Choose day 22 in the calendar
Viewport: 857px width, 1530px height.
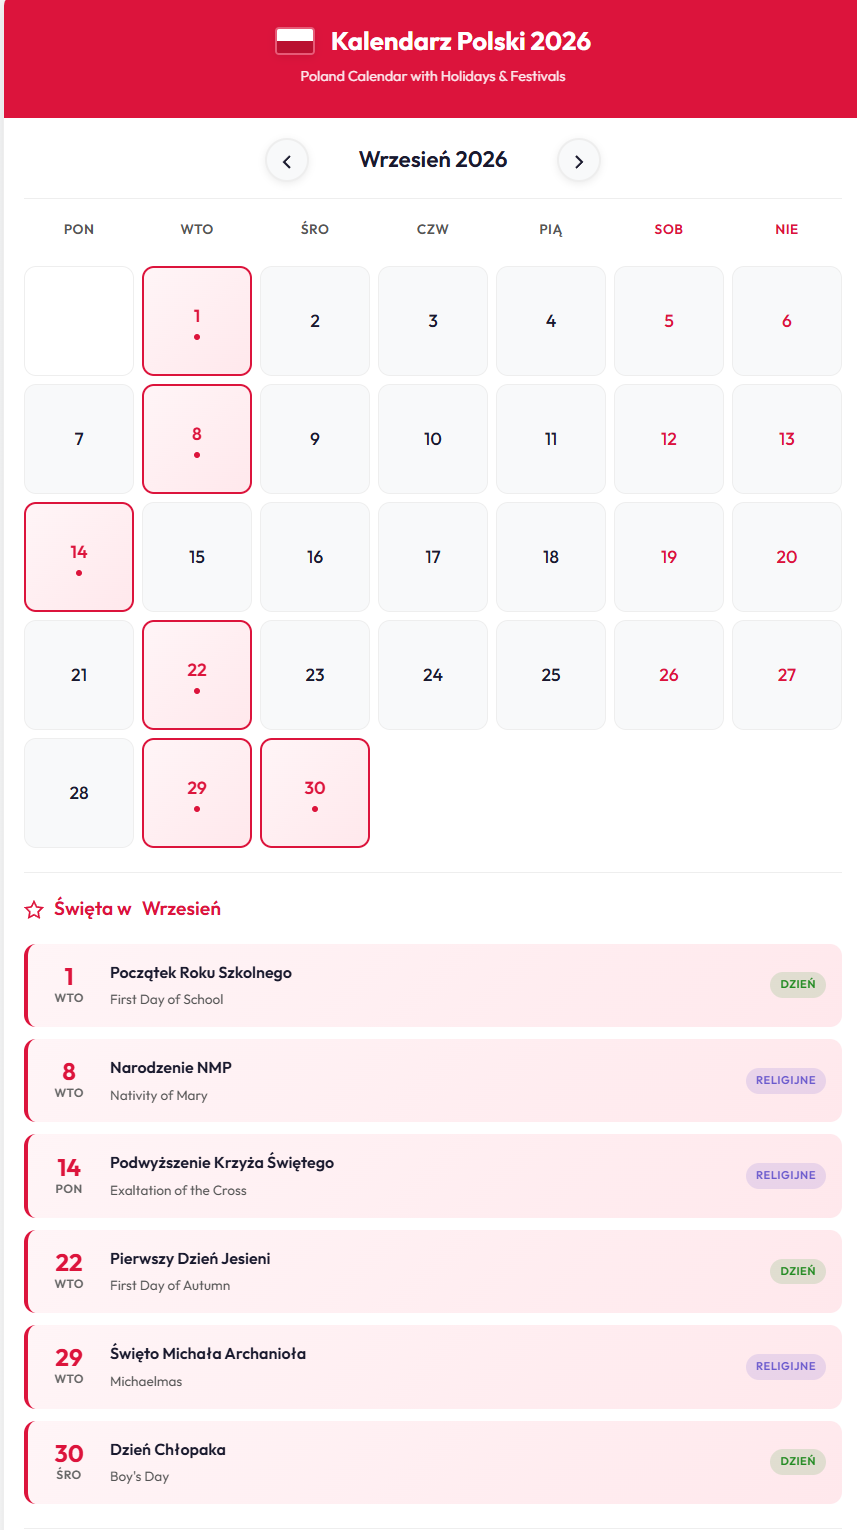[x=197, y=675]
